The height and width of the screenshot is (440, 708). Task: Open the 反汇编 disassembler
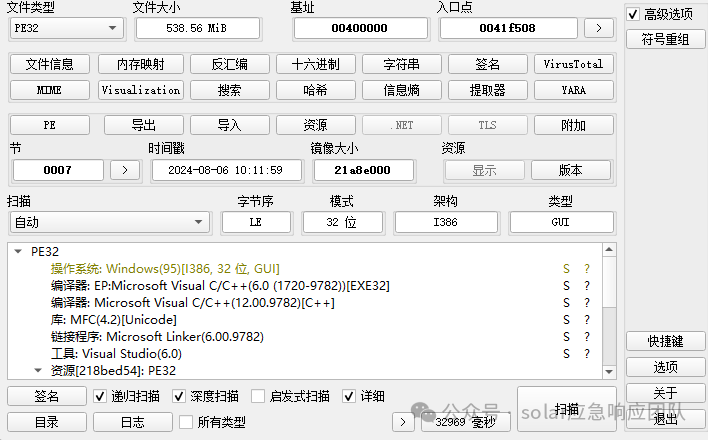coord(230,64)
